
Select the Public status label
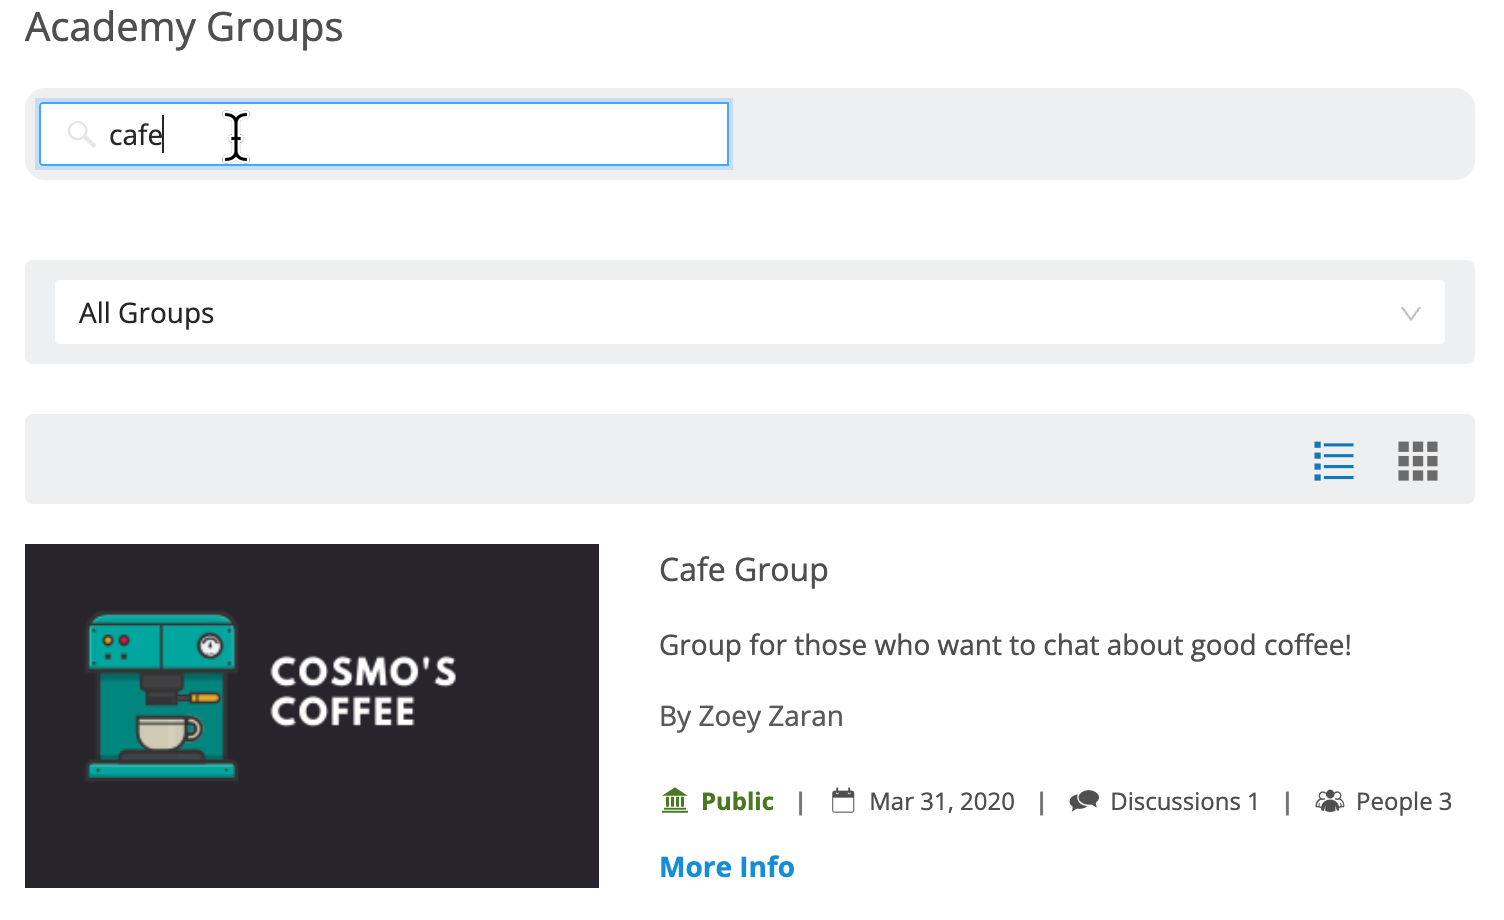[x=737, y=800]
